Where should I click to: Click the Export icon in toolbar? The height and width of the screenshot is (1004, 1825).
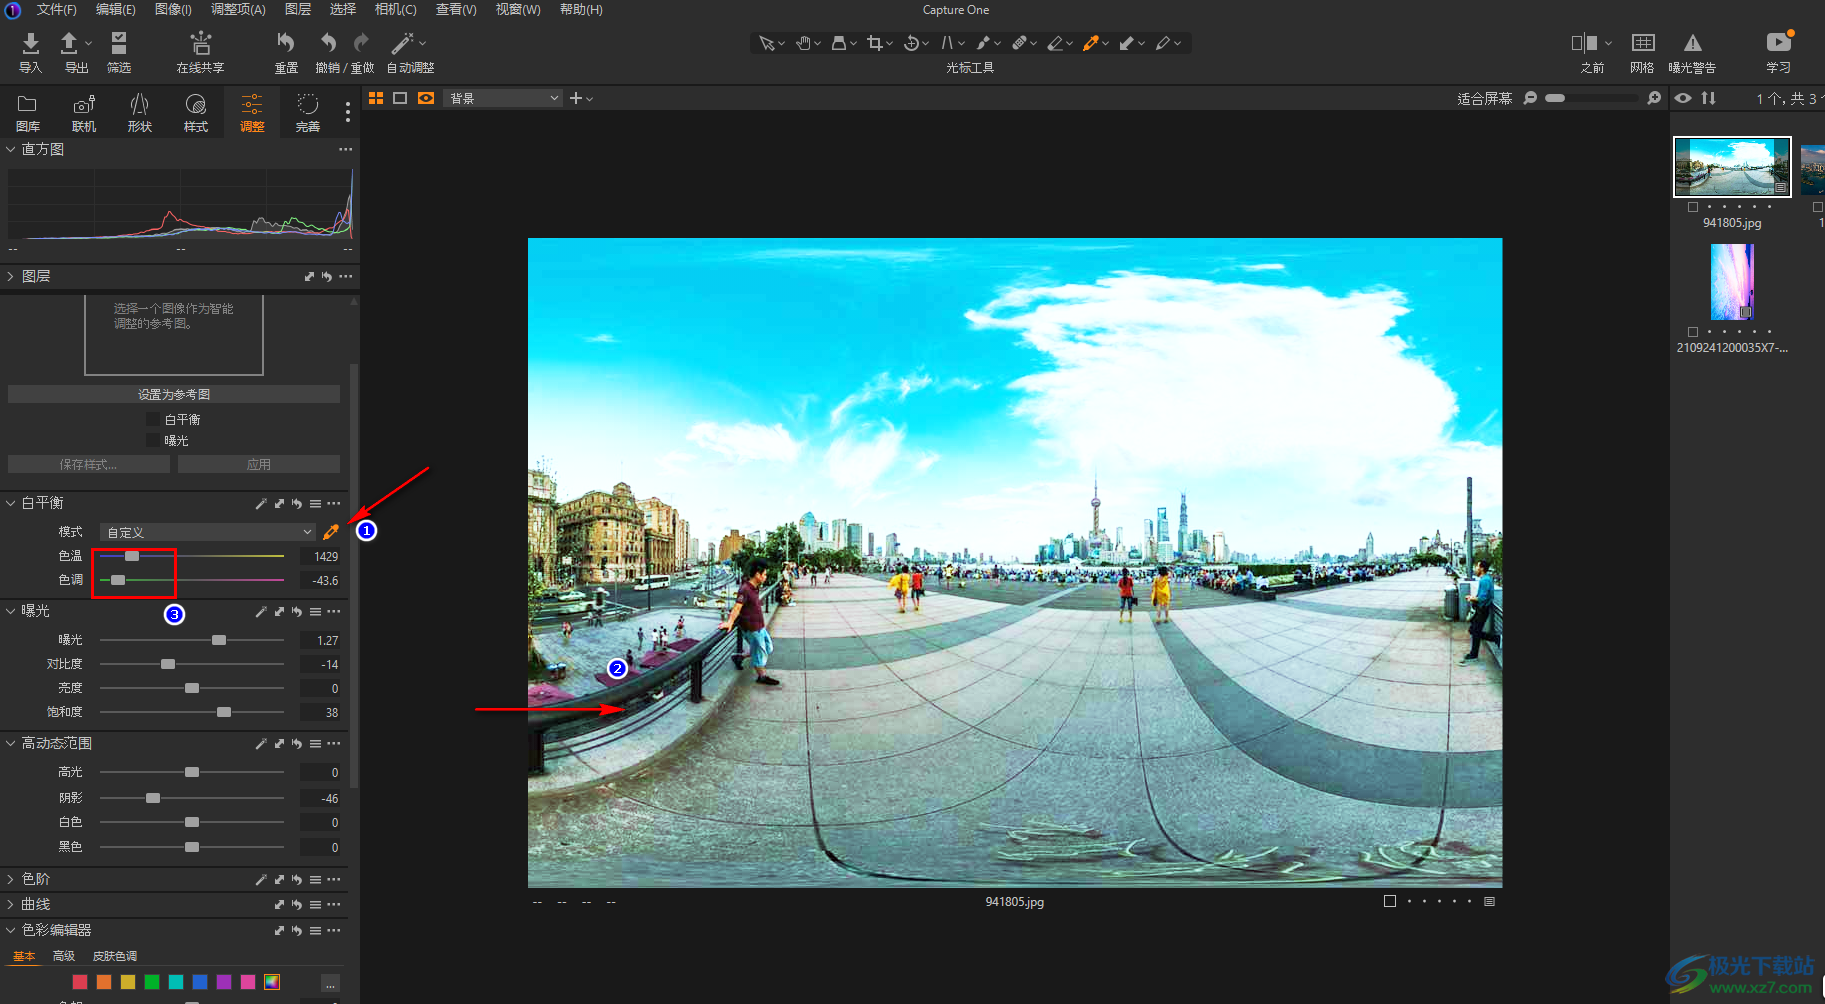(69, 44)
